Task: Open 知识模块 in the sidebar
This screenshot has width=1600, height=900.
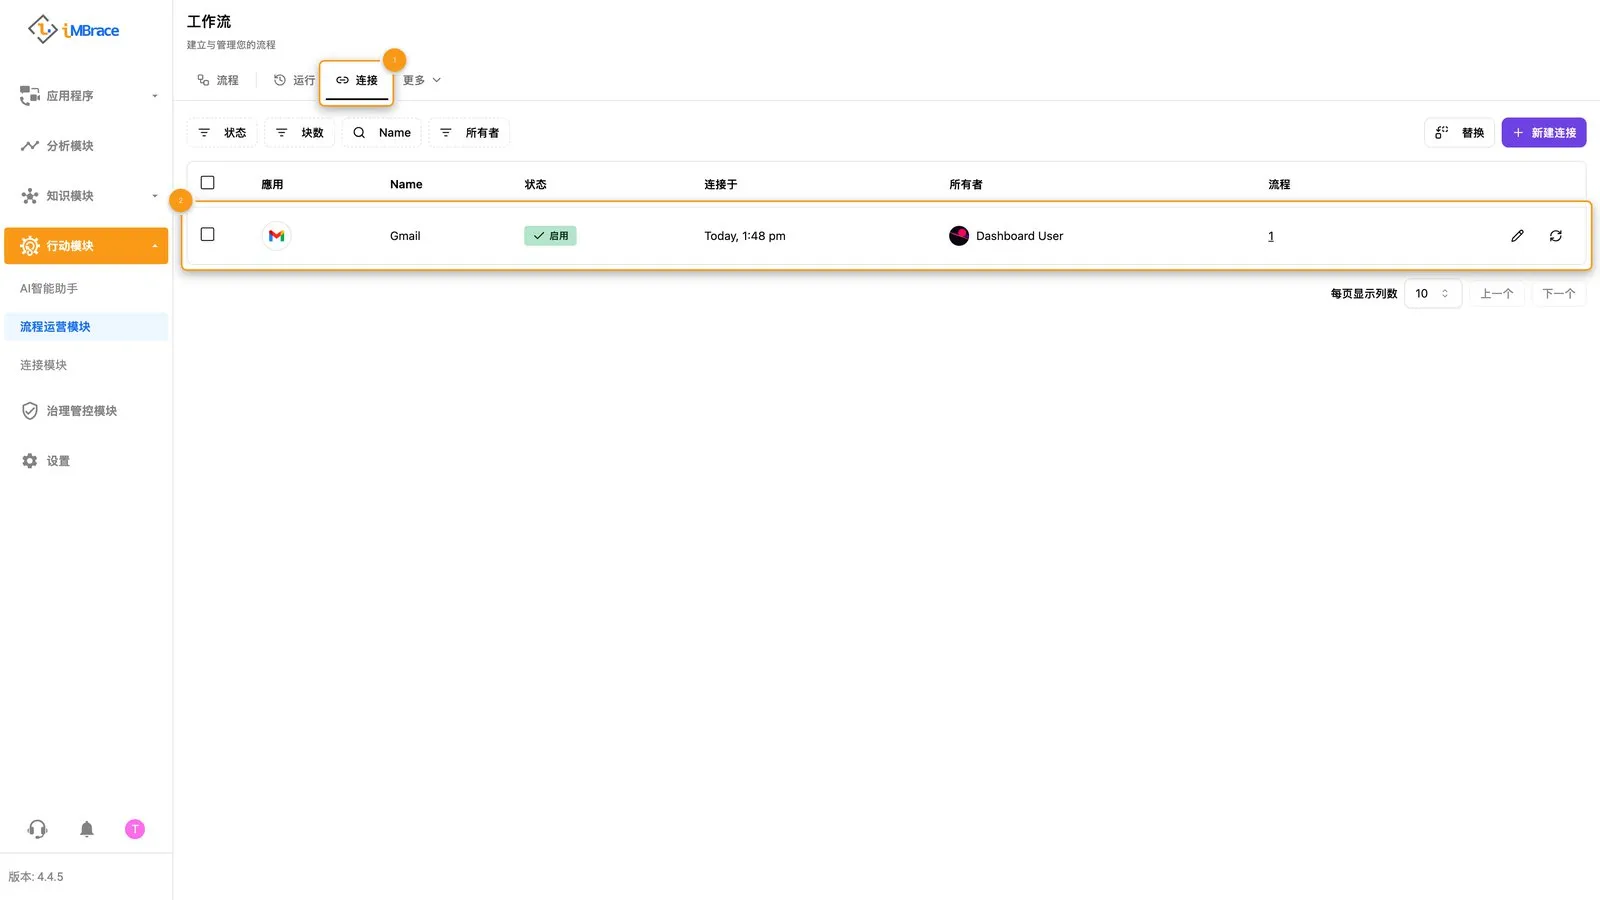Action: coord(86,196)
